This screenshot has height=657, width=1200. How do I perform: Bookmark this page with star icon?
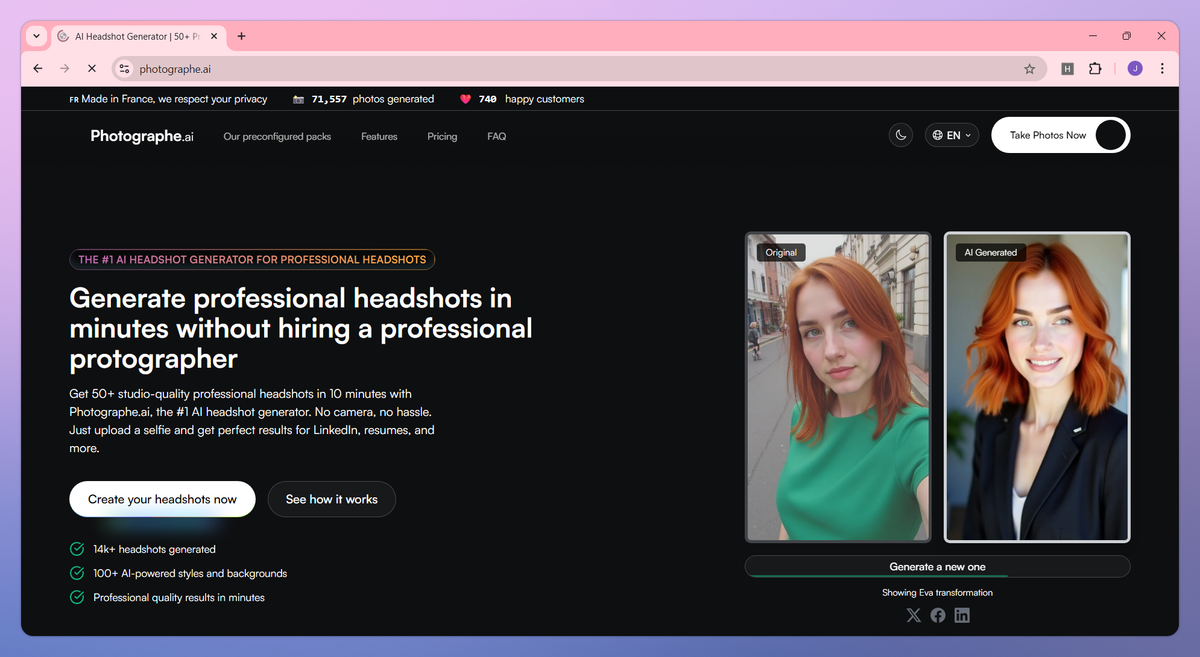[1029, 69]
